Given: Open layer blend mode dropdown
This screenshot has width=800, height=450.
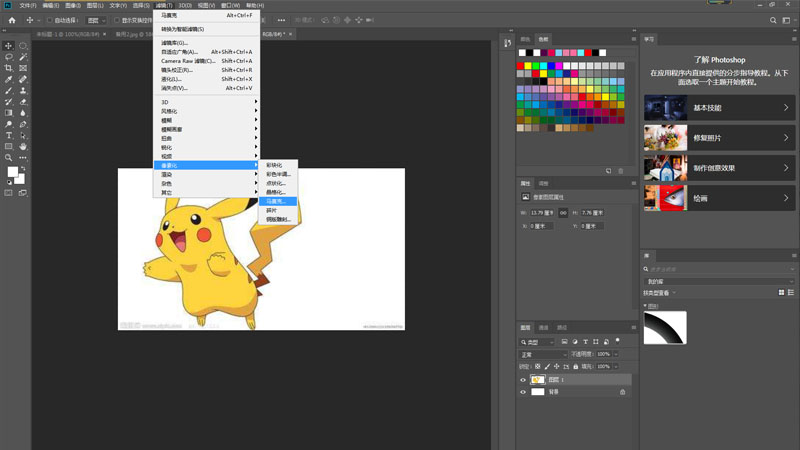Looking at the screenshot, I should (x=543, y=355).
